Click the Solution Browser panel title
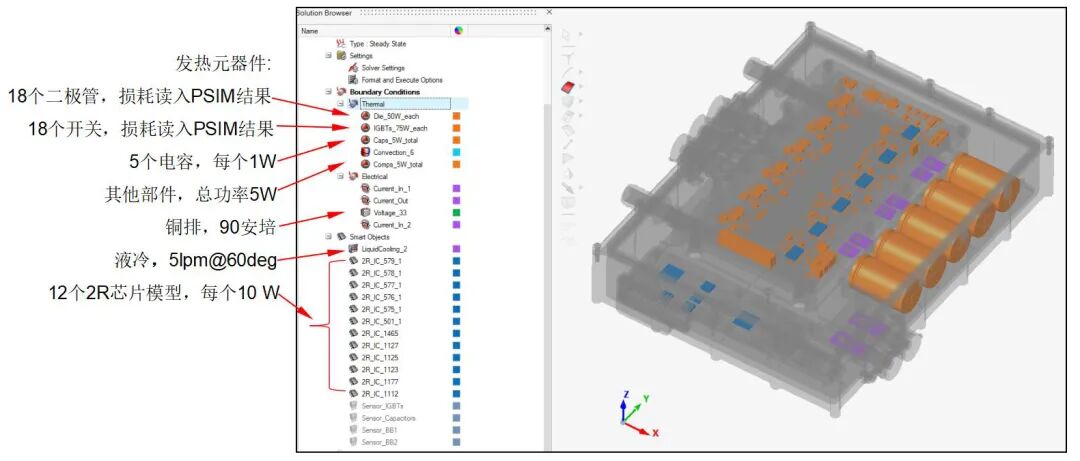1080x461 pixels. [324, 12]
